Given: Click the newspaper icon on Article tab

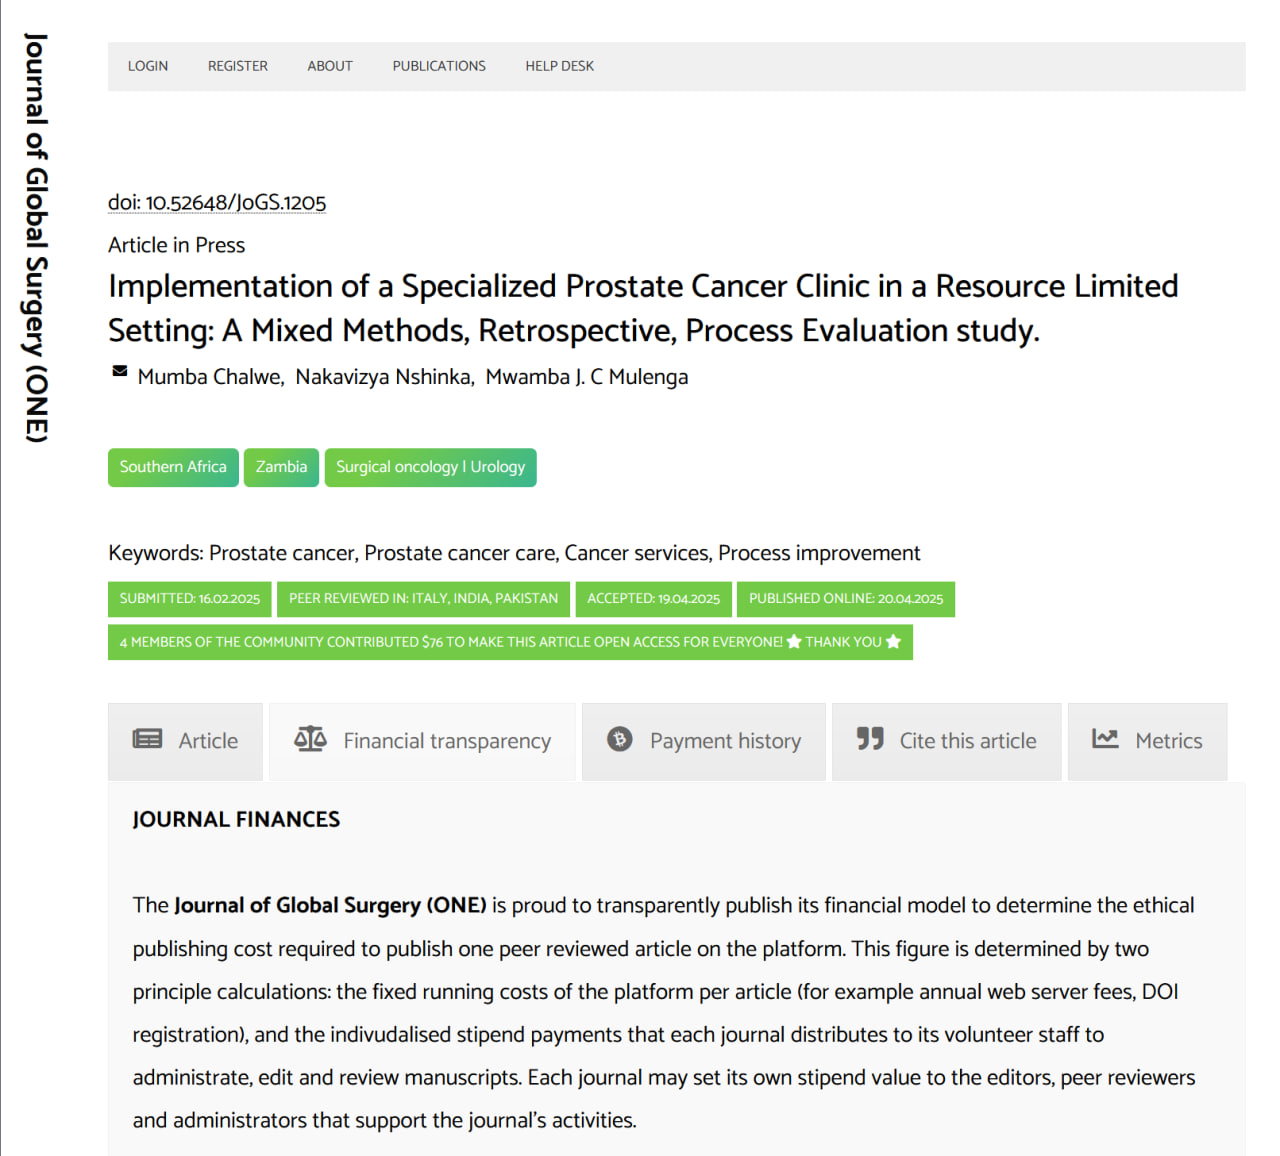Looking at the screenshot, I should pos(147,739).
